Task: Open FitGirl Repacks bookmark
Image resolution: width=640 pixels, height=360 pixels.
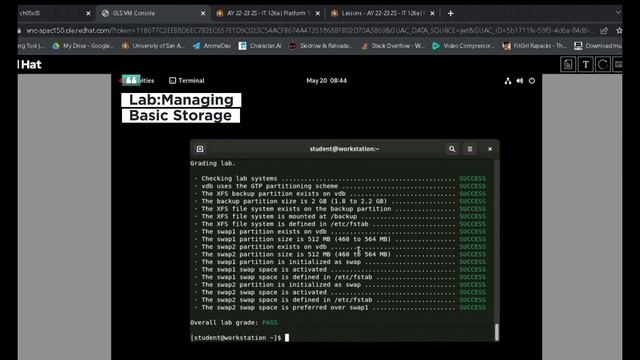Action: coord(534,46)
